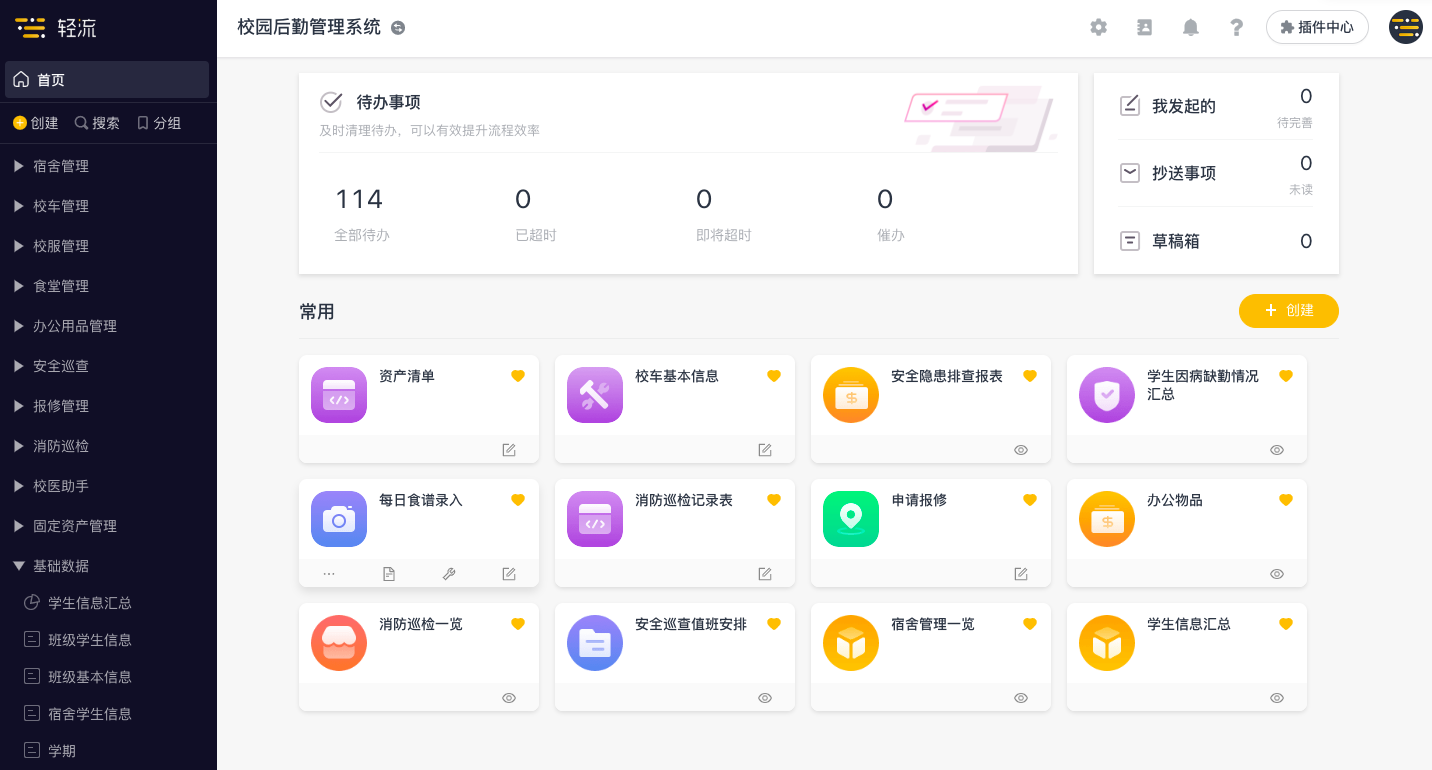This screenshot has width=1432, height=770.
Task: Click the edit icon on 消防巡检记录表 card
Action: tap(765, 574)
